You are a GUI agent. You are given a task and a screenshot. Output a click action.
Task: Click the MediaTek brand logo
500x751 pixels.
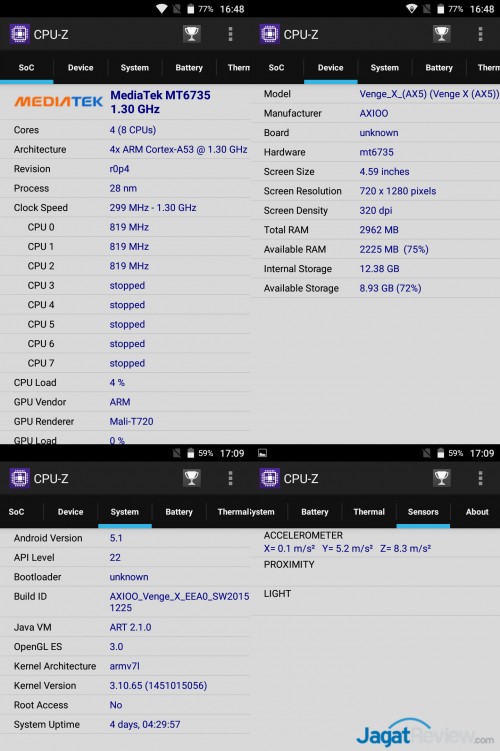click(x=58, y=101)
